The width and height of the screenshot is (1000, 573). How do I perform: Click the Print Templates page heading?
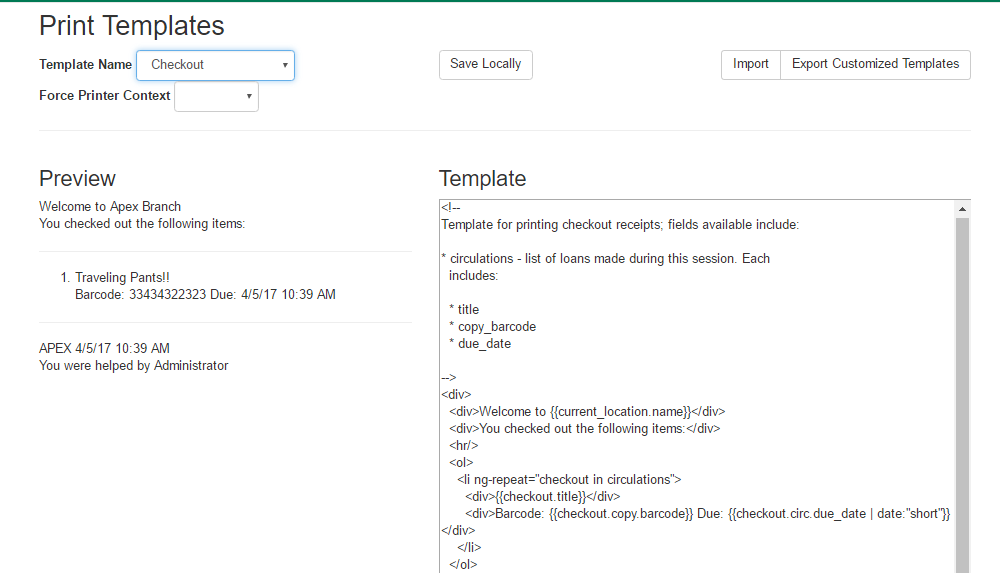(131, 26)
